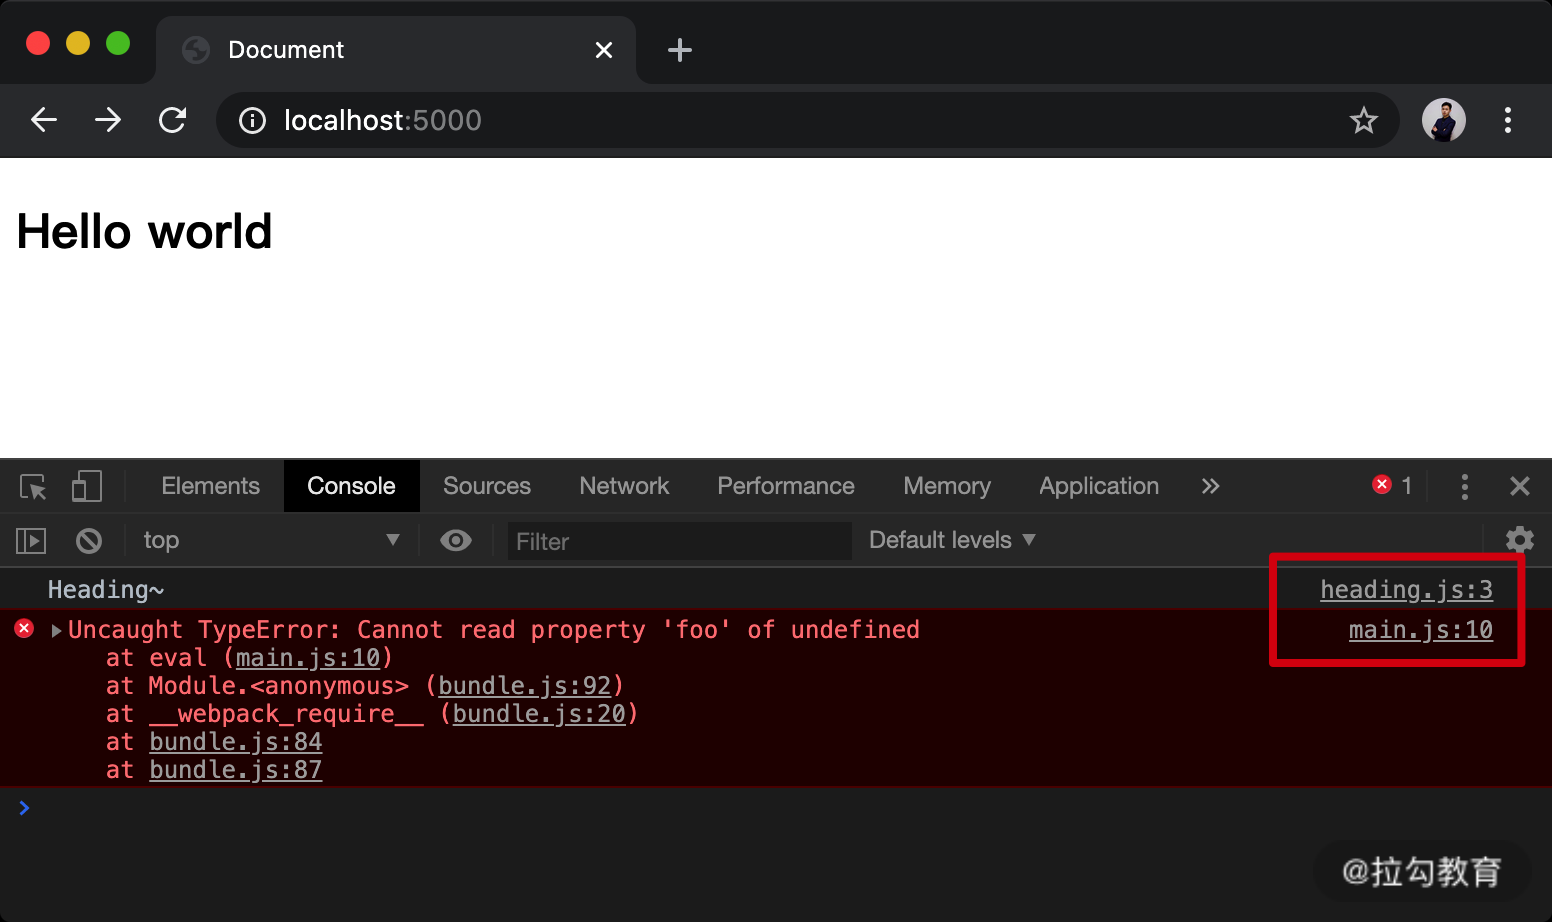Open the bundle.js:92 link
Screen dimensions: 1552x922
coord(525,686)
